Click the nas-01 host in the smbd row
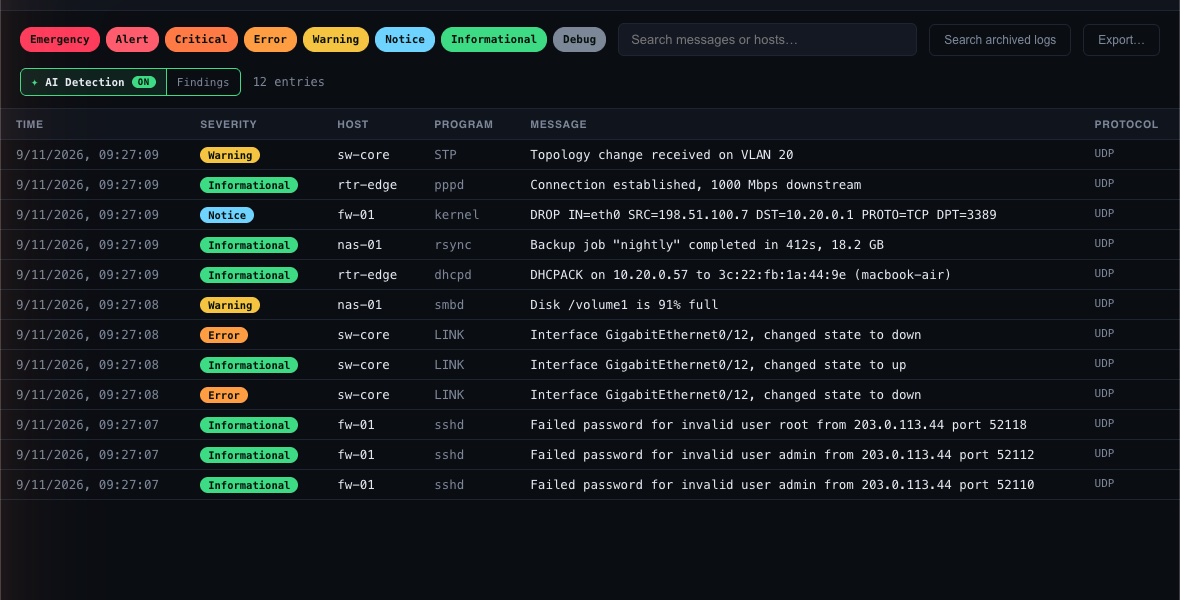The width and height of the screenshot is (1180, 600). (359, 305)
